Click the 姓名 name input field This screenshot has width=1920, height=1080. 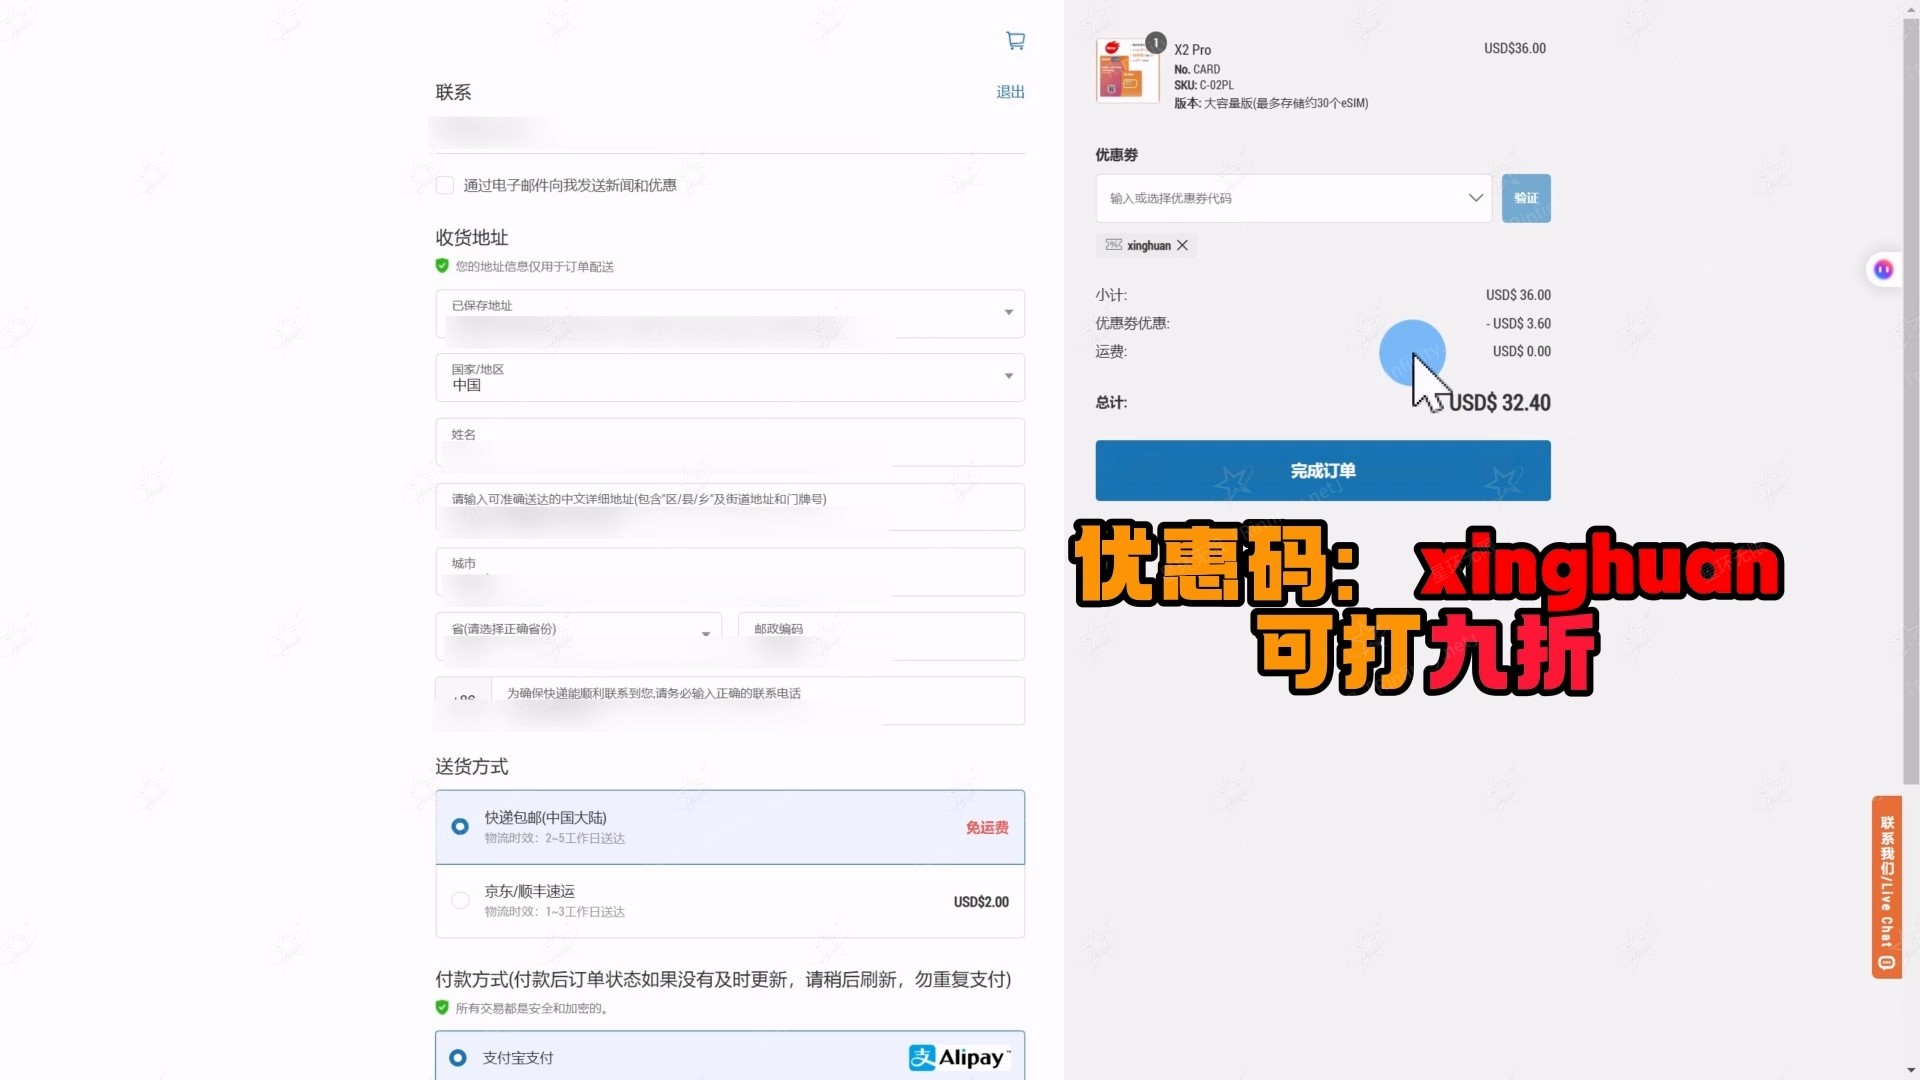[730, 442]
